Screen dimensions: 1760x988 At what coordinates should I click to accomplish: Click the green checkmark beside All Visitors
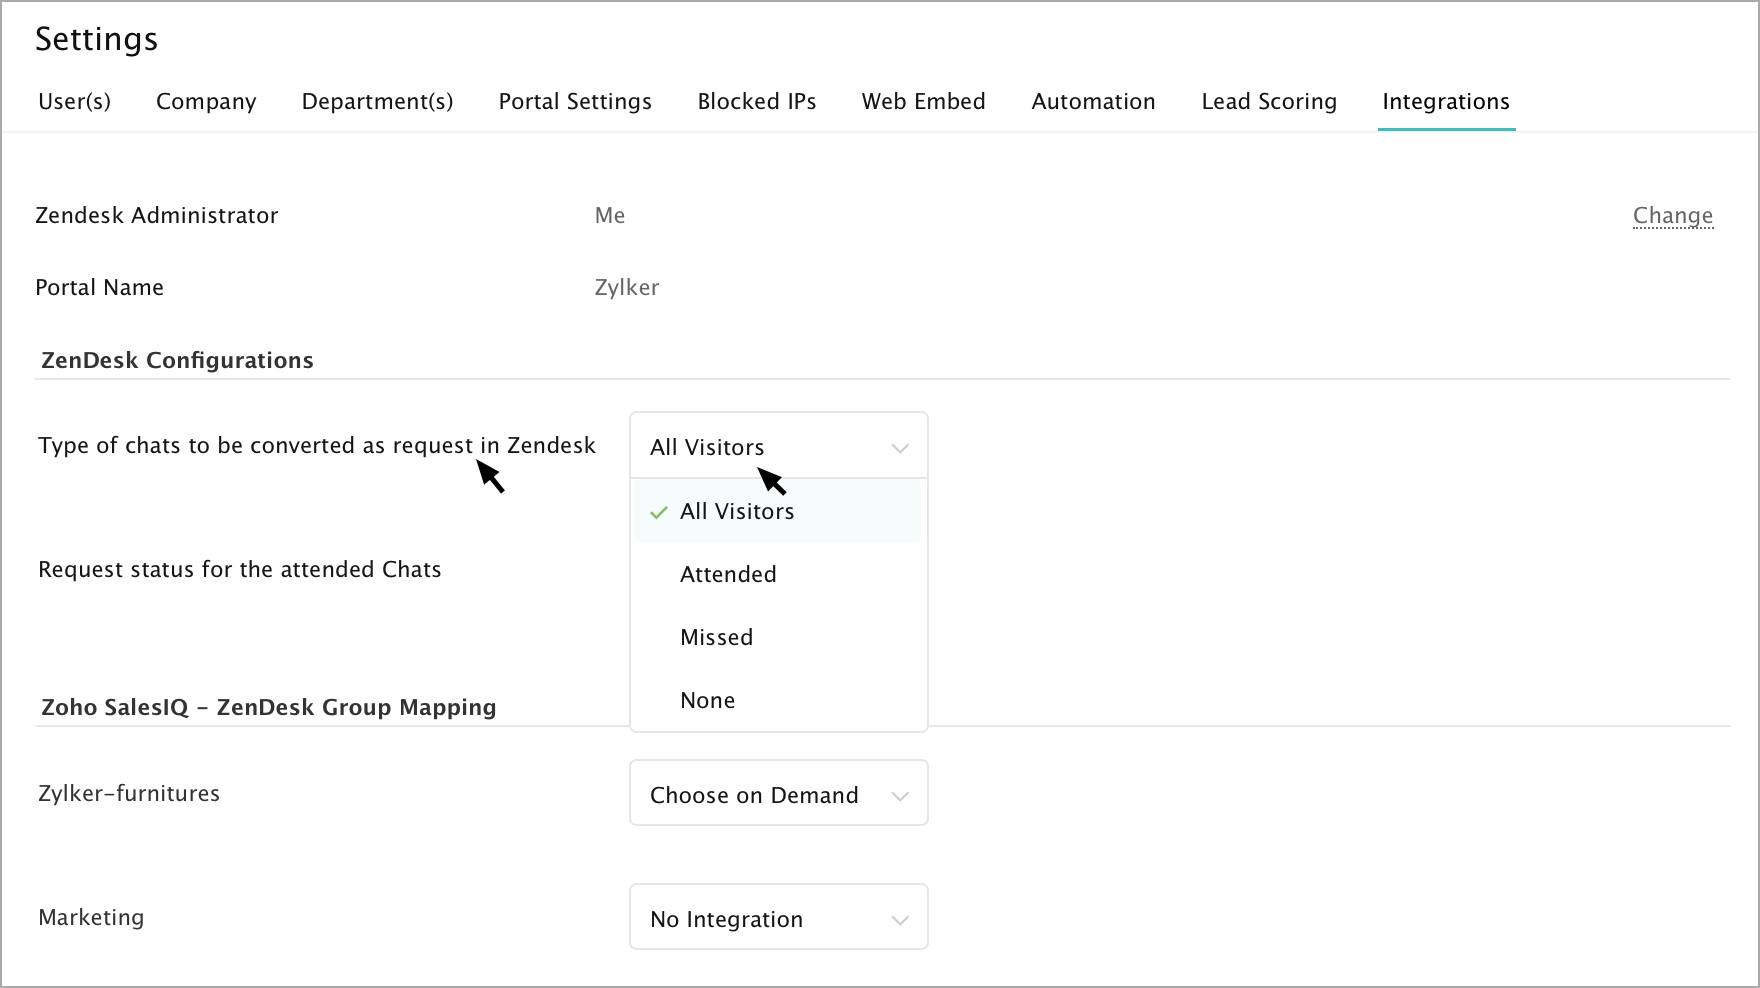(x=659, y=513)
